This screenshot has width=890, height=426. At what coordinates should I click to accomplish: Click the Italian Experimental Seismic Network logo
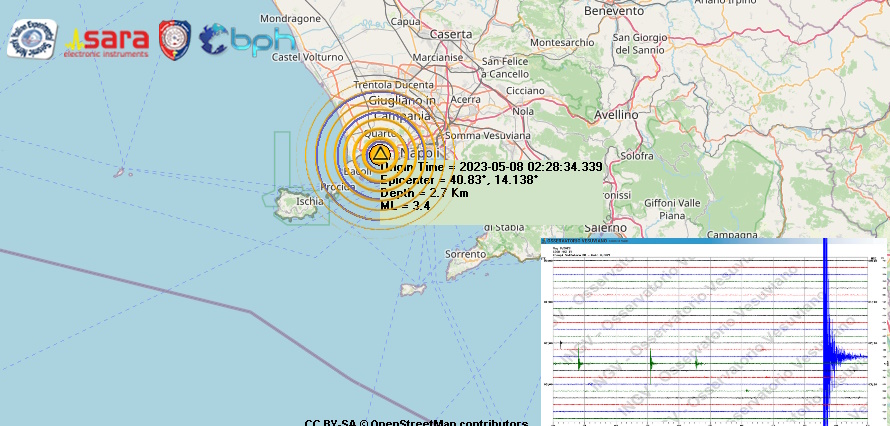[32, 38]
